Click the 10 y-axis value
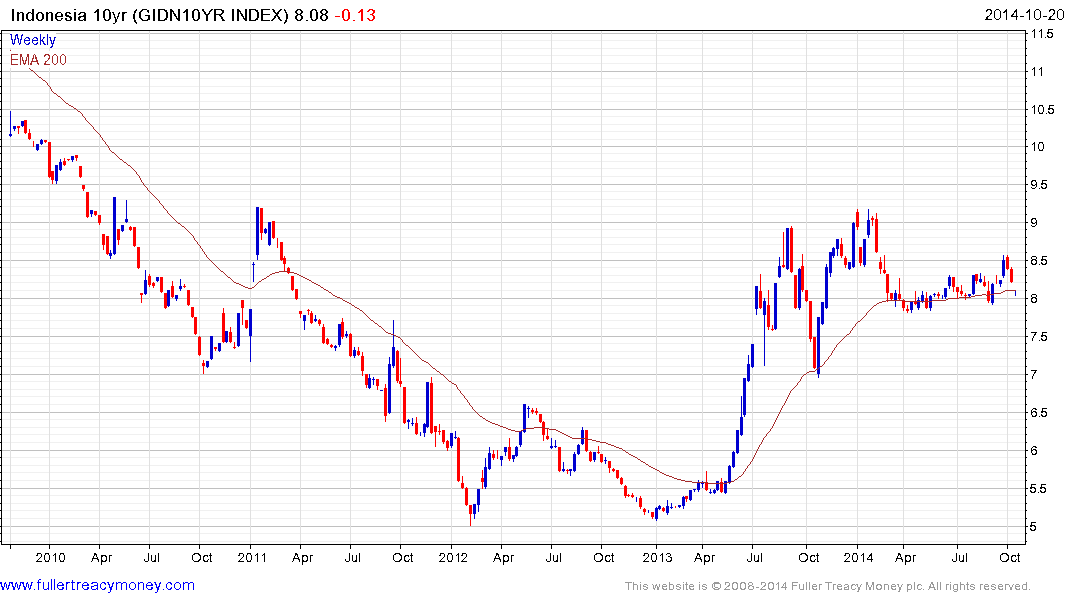The width and height of the screenshot is (1075, 600). (1038, 147)
